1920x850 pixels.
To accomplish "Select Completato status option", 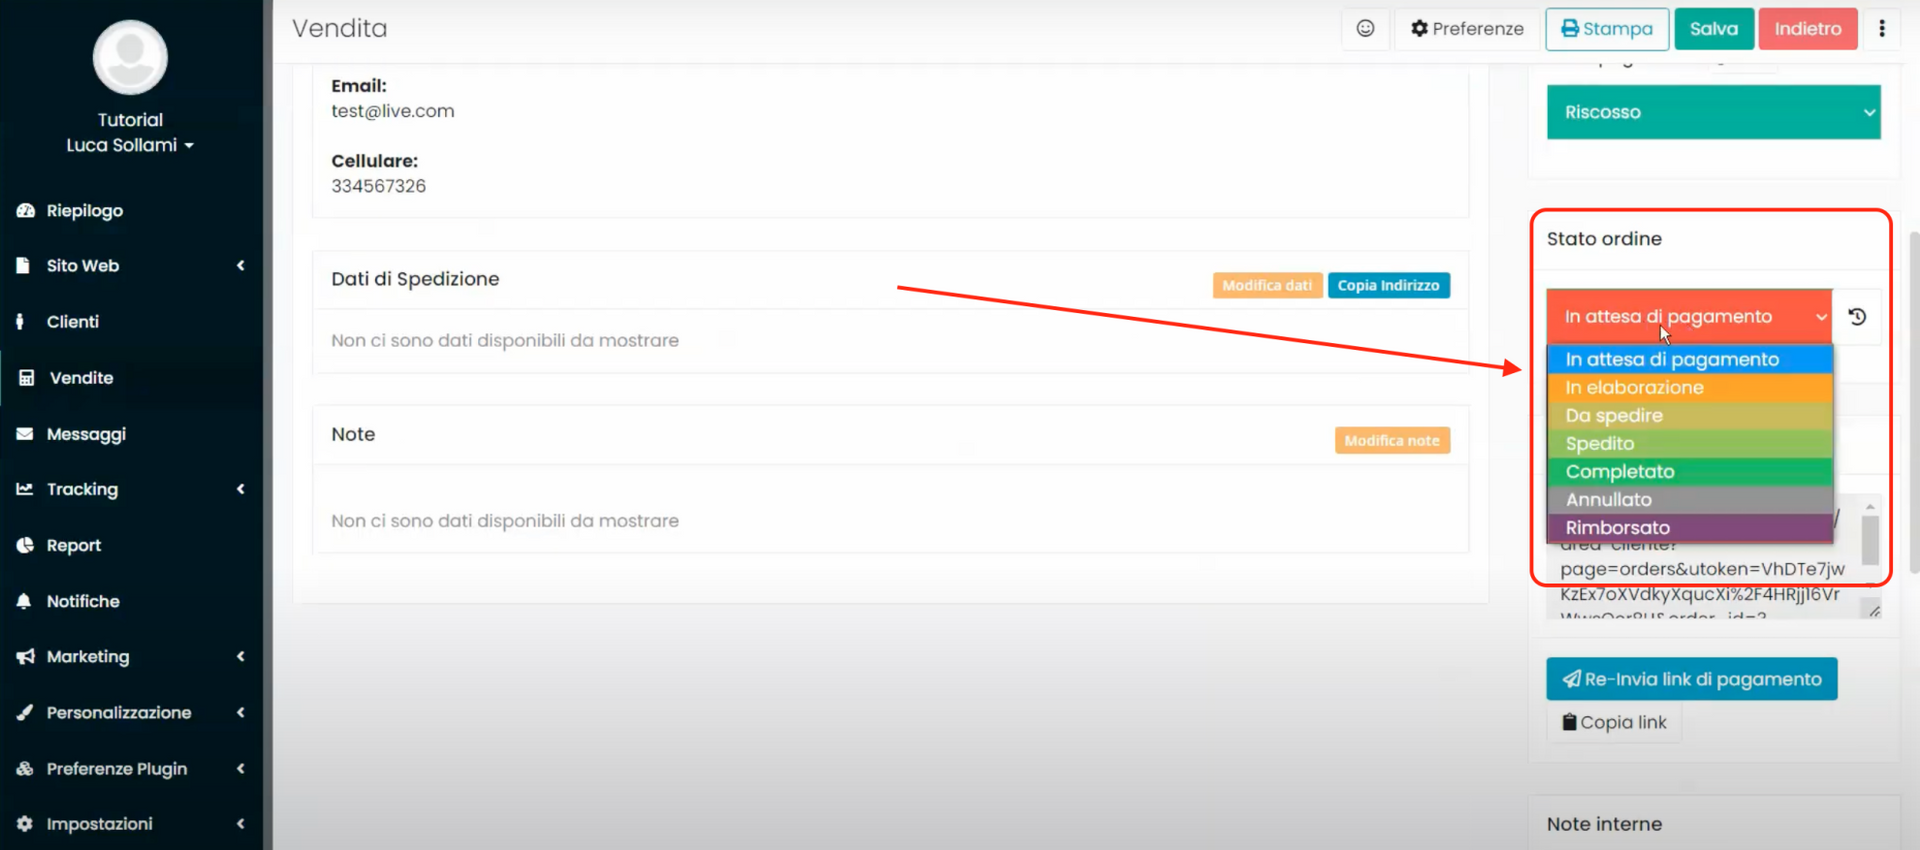I will (x=1689, y=471).
